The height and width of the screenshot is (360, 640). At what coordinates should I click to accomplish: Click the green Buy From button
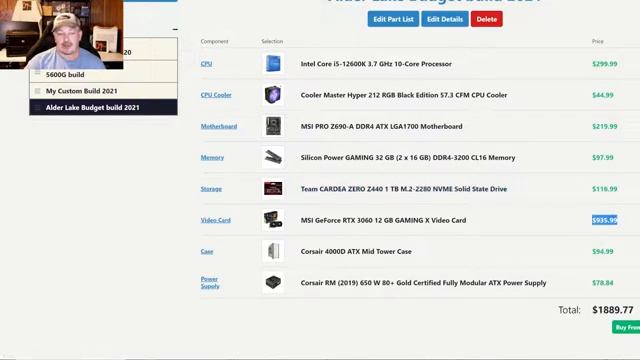point(626,327)
